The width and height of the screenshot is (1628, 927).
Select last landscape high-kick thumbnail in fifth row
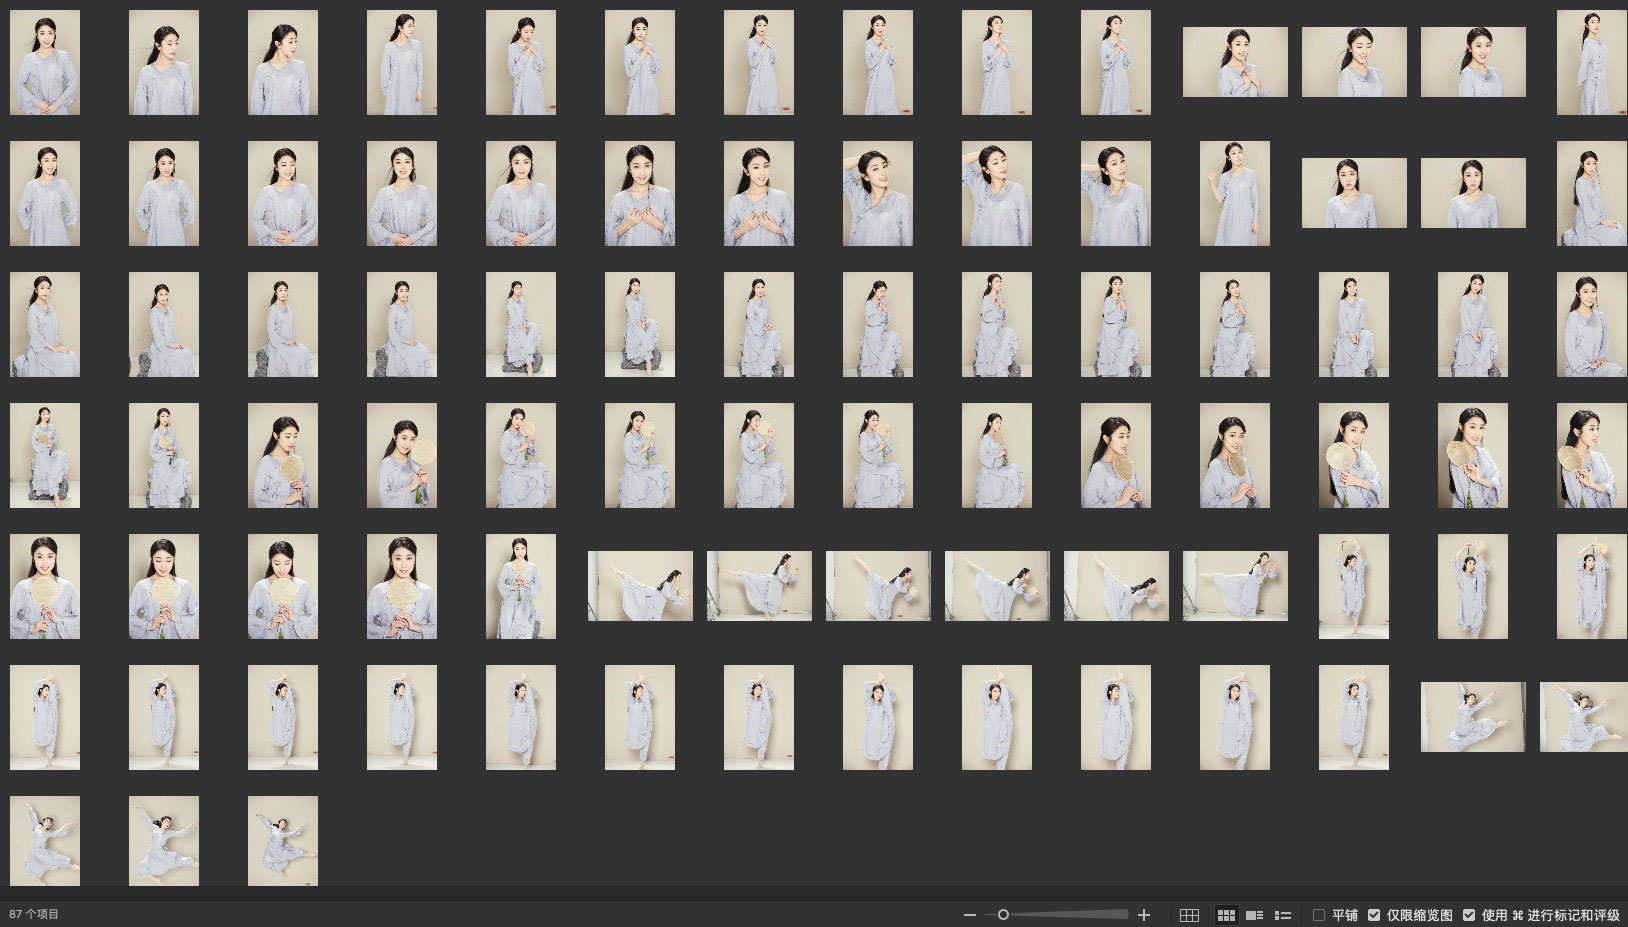click(1235, 586)
